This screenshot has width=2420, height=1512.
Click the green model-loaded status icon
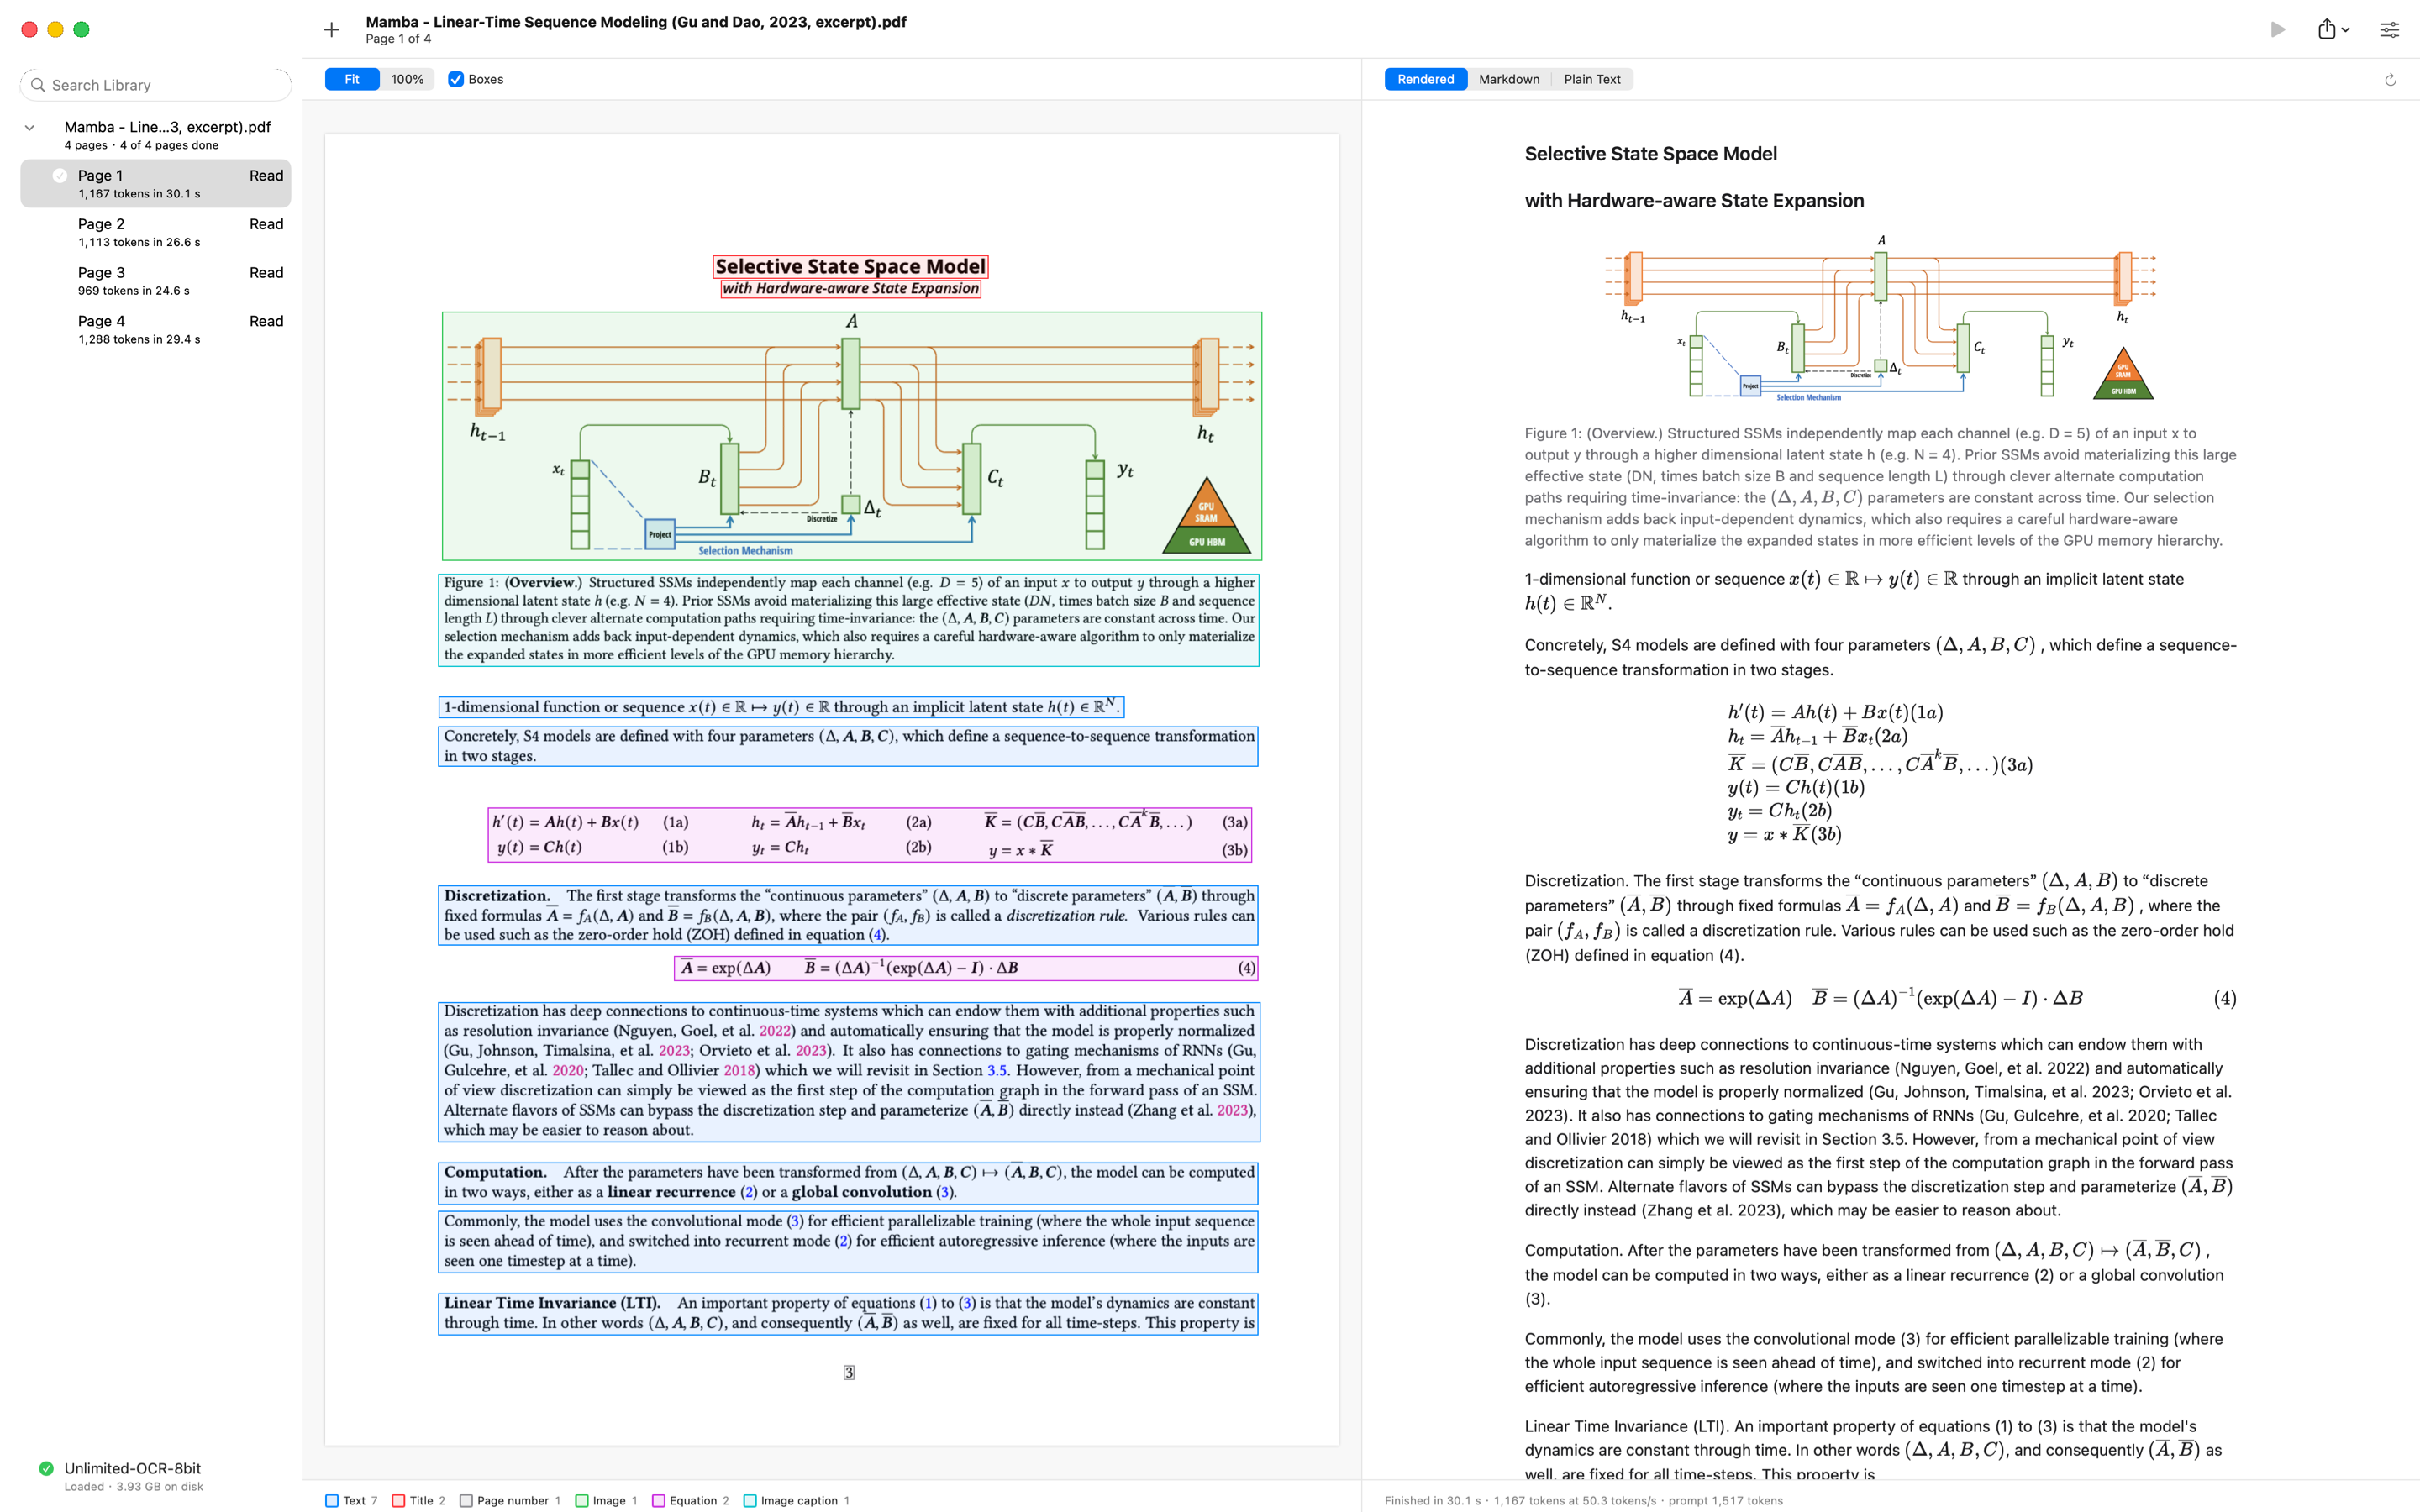click(x=46, y=1468)
